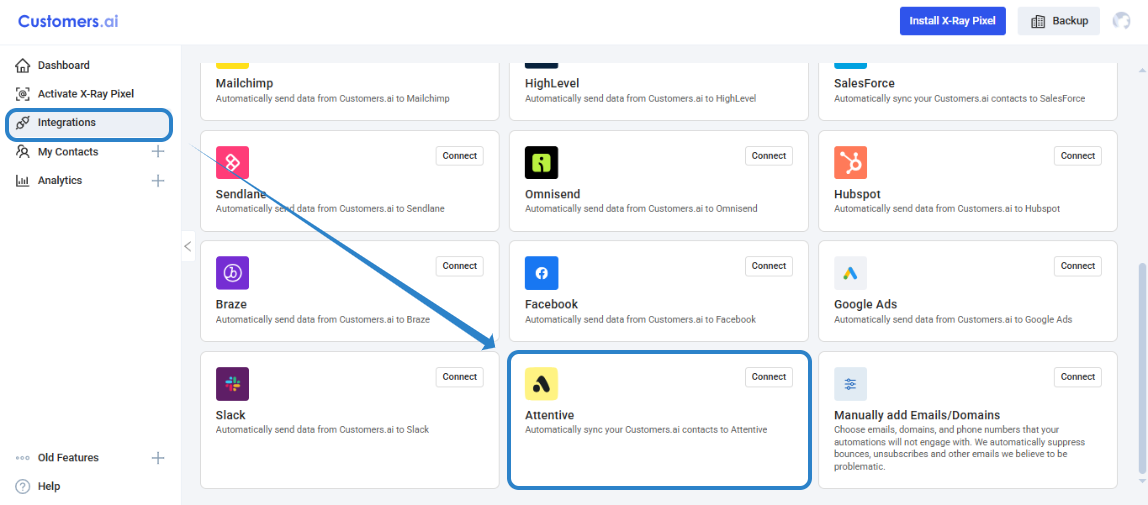Viewport: 1148px width, 505px height.
Task: Connect the Hubspot integration
Action: point(1078,156)
